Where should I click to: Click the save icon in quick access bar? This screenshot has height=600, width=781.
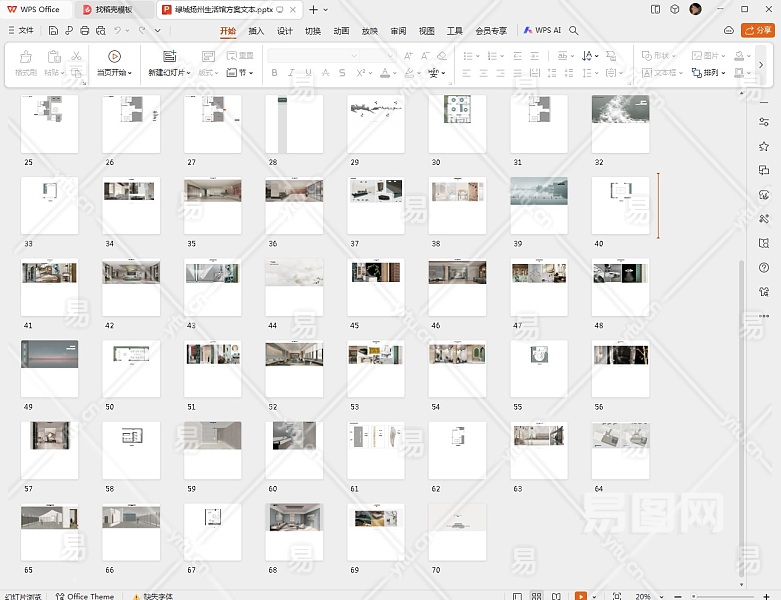tap(53, 31)
